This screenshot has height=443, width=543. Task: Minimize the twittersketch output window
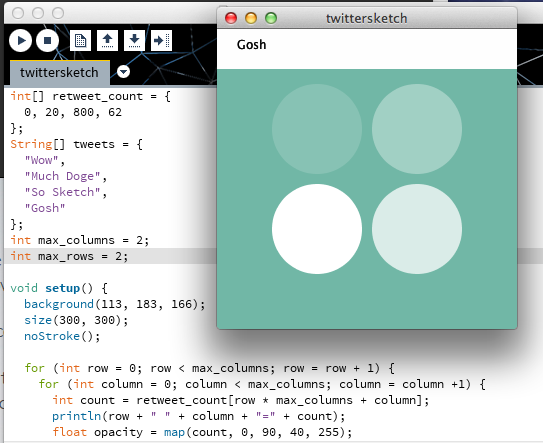coord(251,18)
